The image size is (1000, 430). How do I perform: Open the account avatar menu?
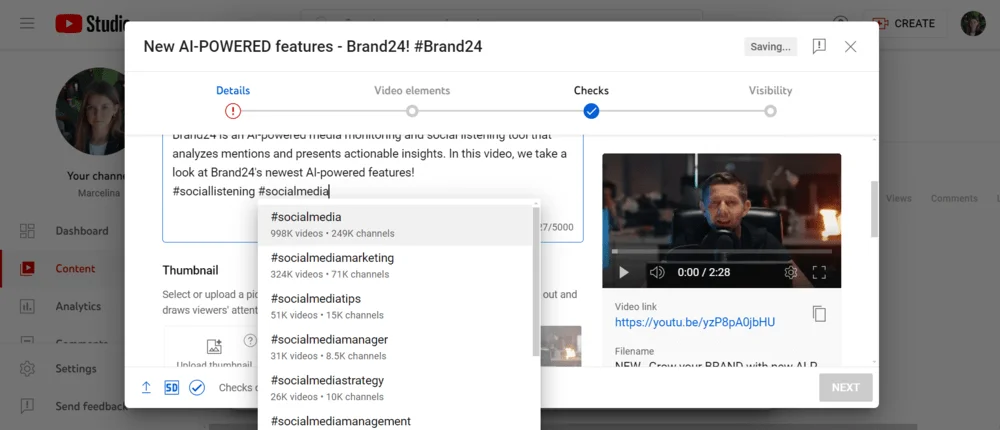(x=973, y=24)
